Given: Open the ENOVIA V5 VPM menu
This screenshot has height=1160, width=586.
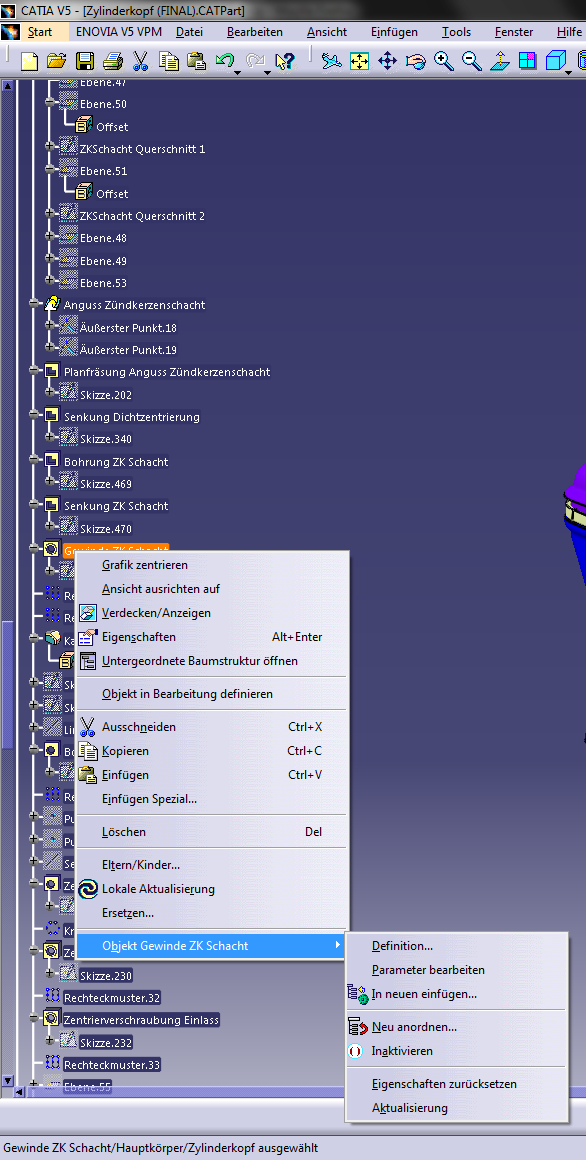Looking at the screenshot, I should coord(119,32).
